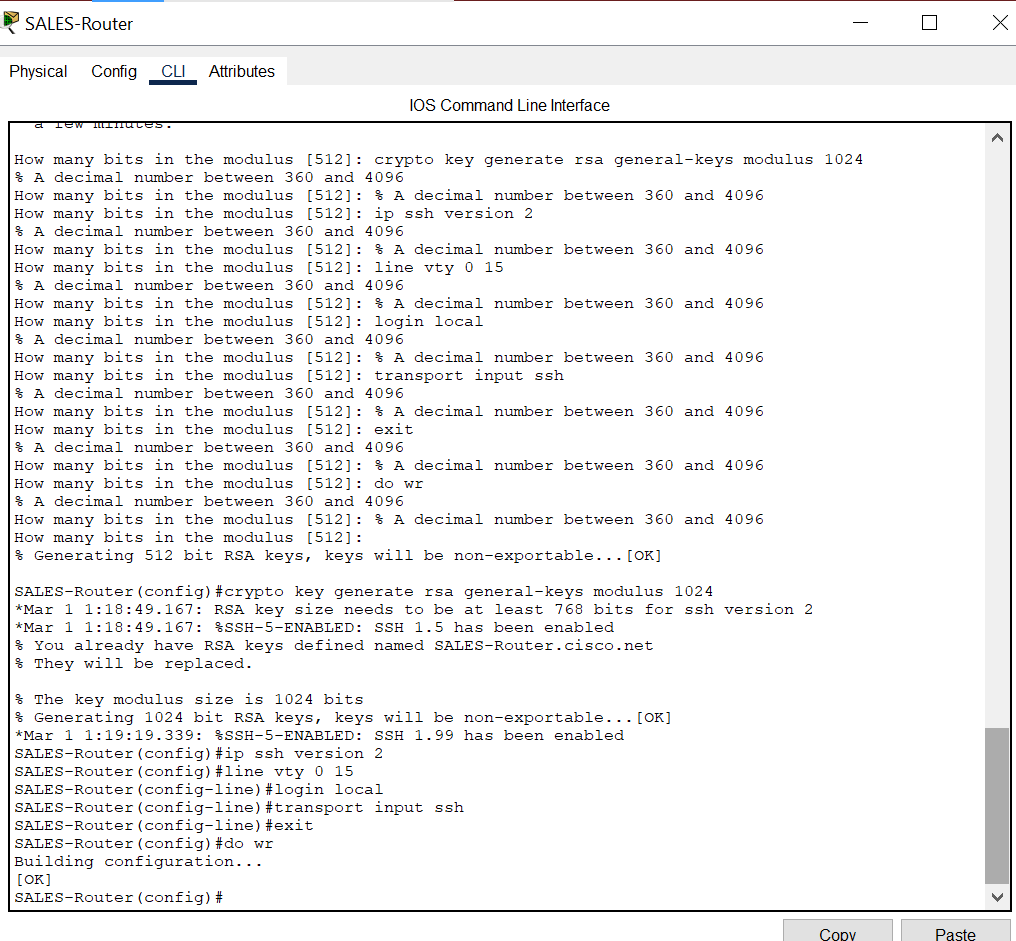Click 'Generating 1024 bit RSA keys' line
This screenshot has height=941, width=1016.
343,718
